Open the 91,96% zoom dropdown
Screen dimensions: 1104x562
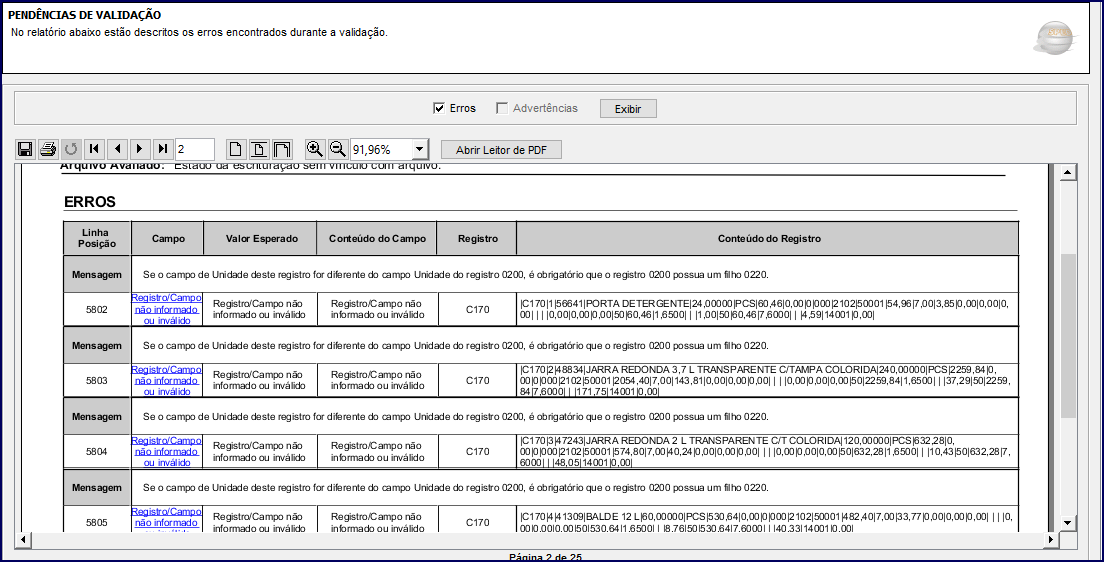point(420,149)
